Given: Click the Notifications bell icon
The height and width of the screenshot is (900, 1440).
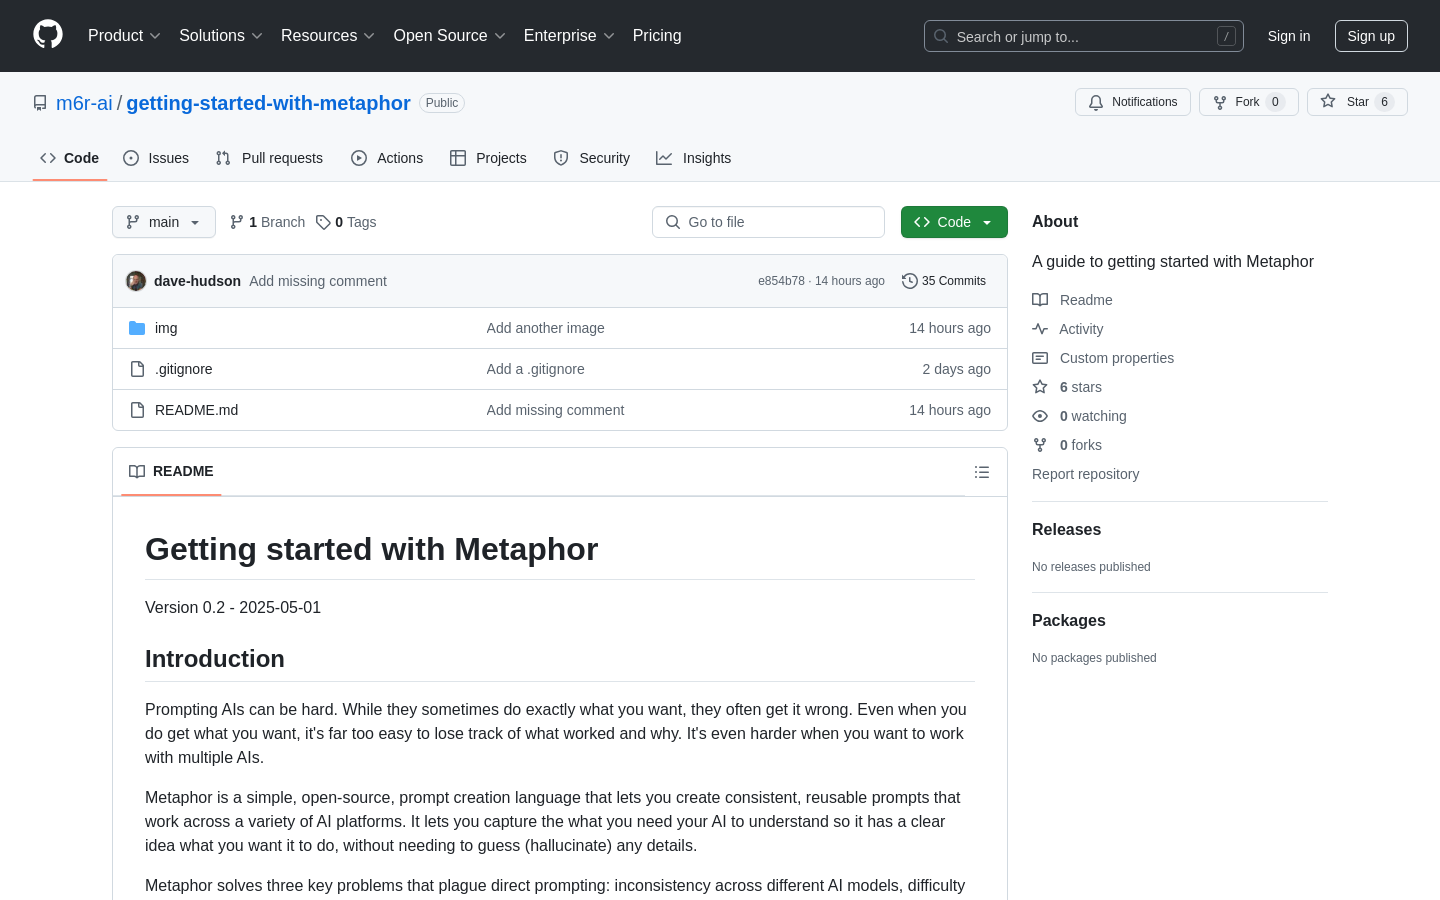Looking at the screenshot, I should pos(1096,102).
